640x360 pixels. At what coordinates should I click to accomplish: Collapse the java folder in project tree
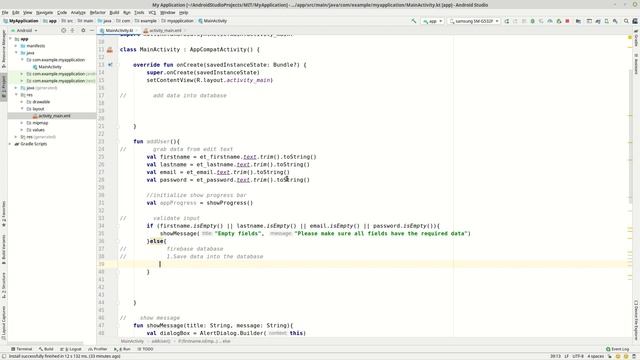click(x=16, y=53)
